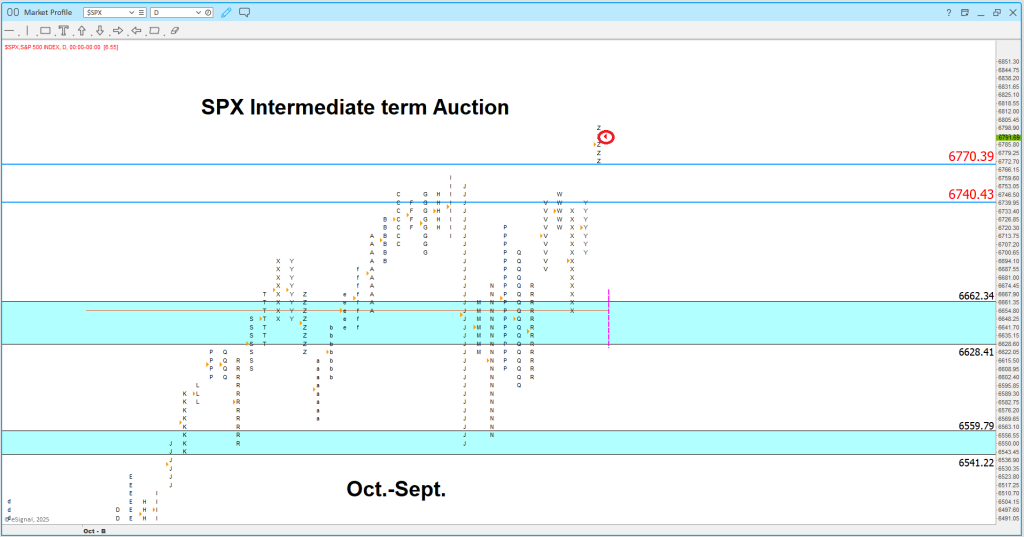Click the Market Profile window icon
This screenshot has width=1024, height=537.
(12, 12)
